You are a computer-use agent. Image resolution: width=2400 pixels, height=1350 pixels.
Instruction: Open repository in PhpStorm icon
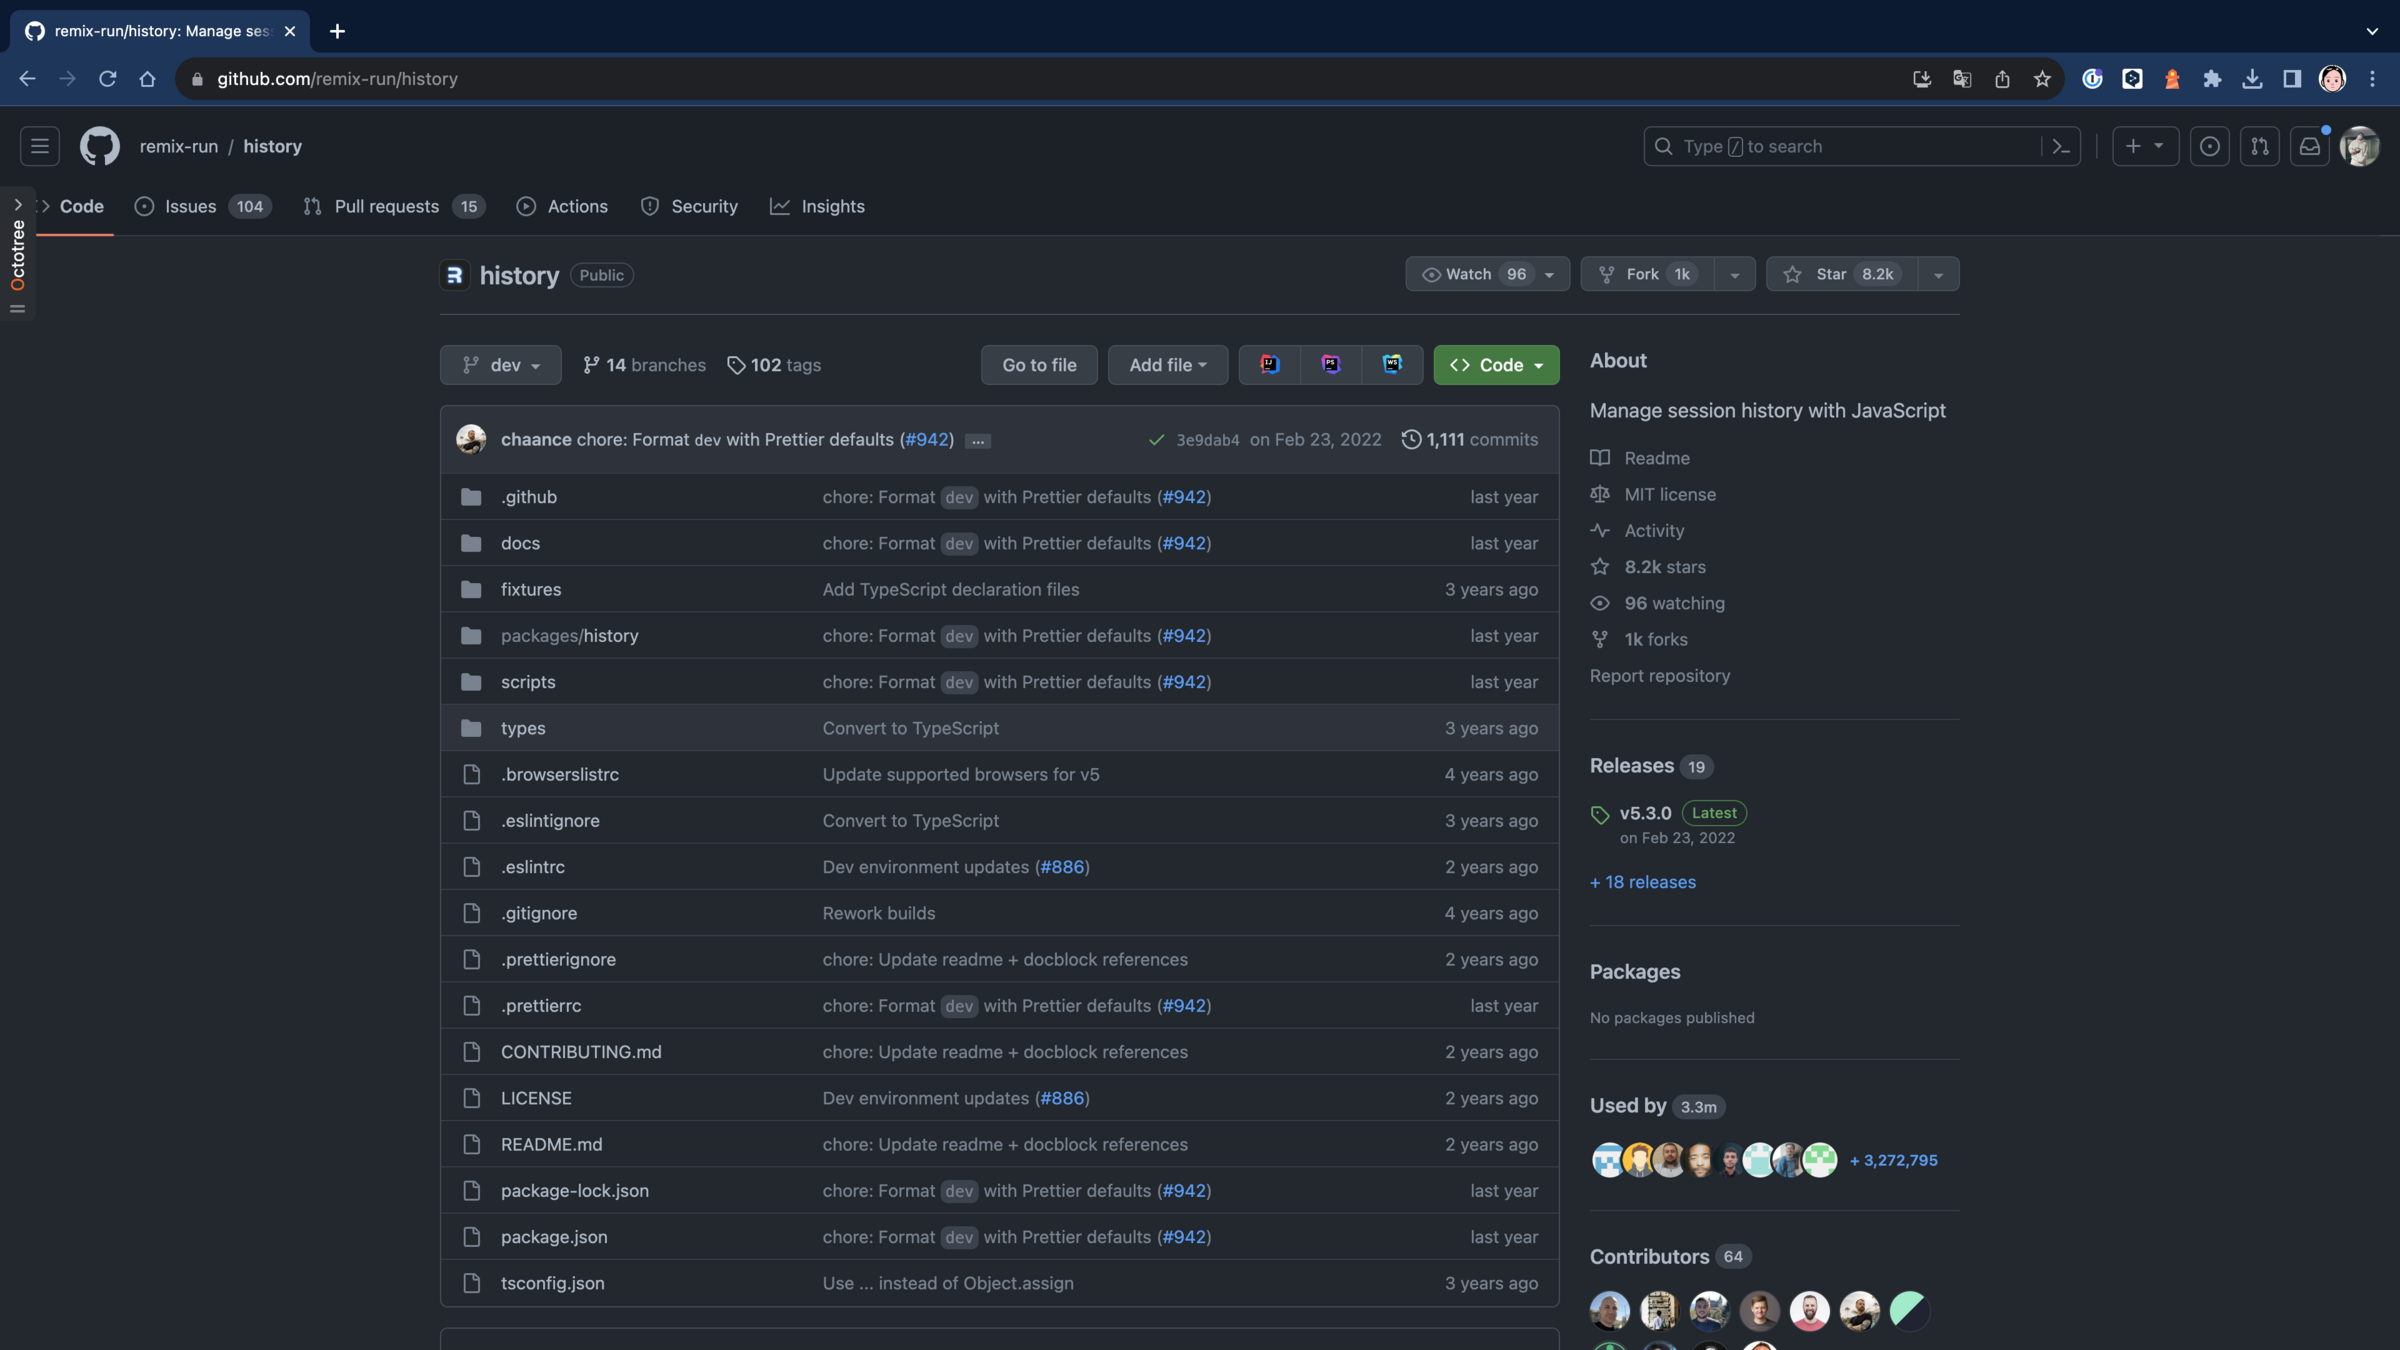1330,365
